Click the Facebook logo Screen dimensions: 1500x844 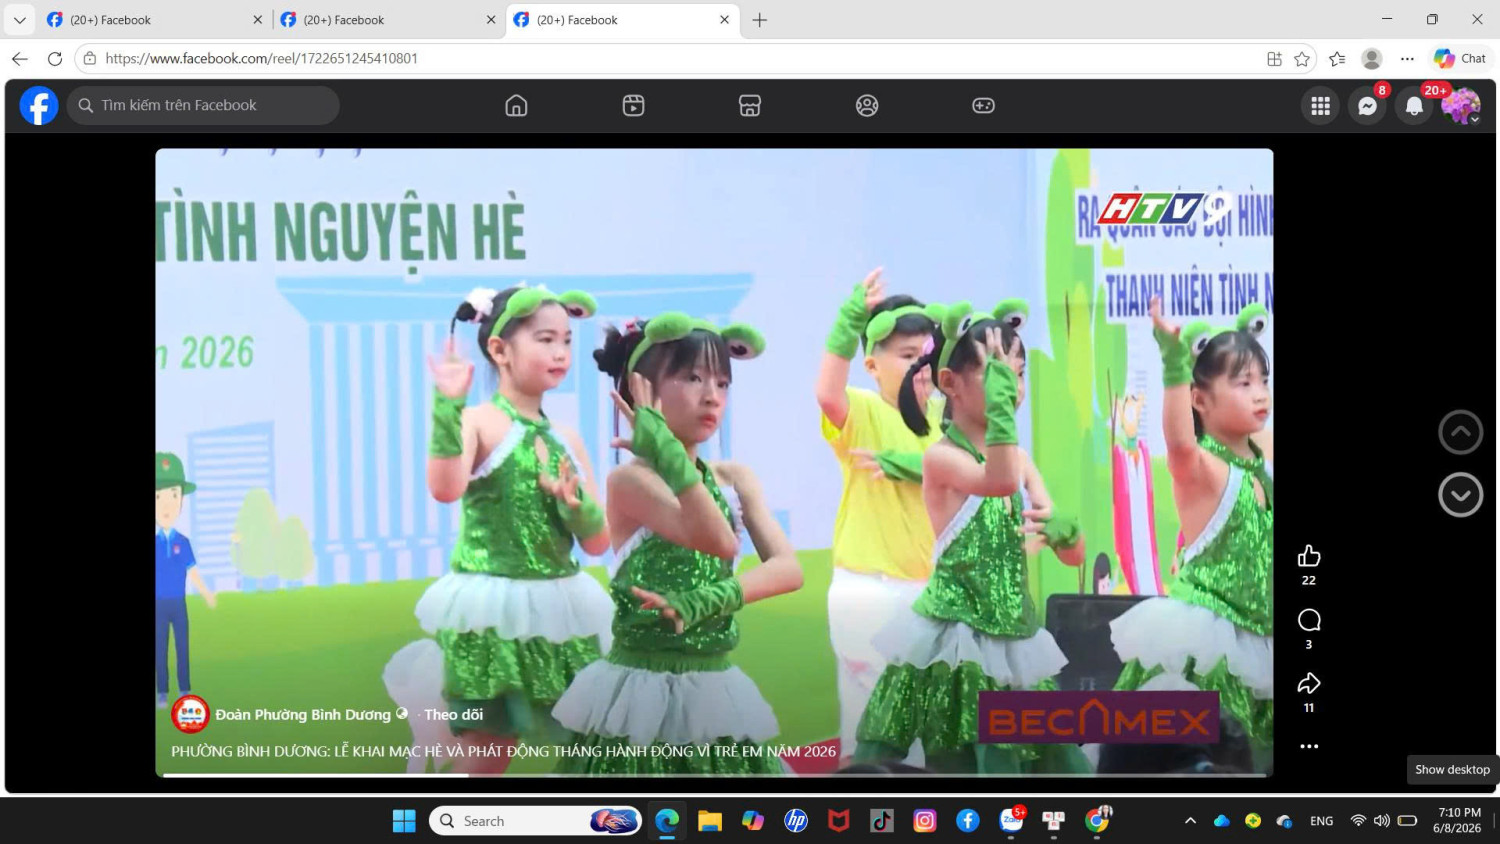(x=39, y=105)
